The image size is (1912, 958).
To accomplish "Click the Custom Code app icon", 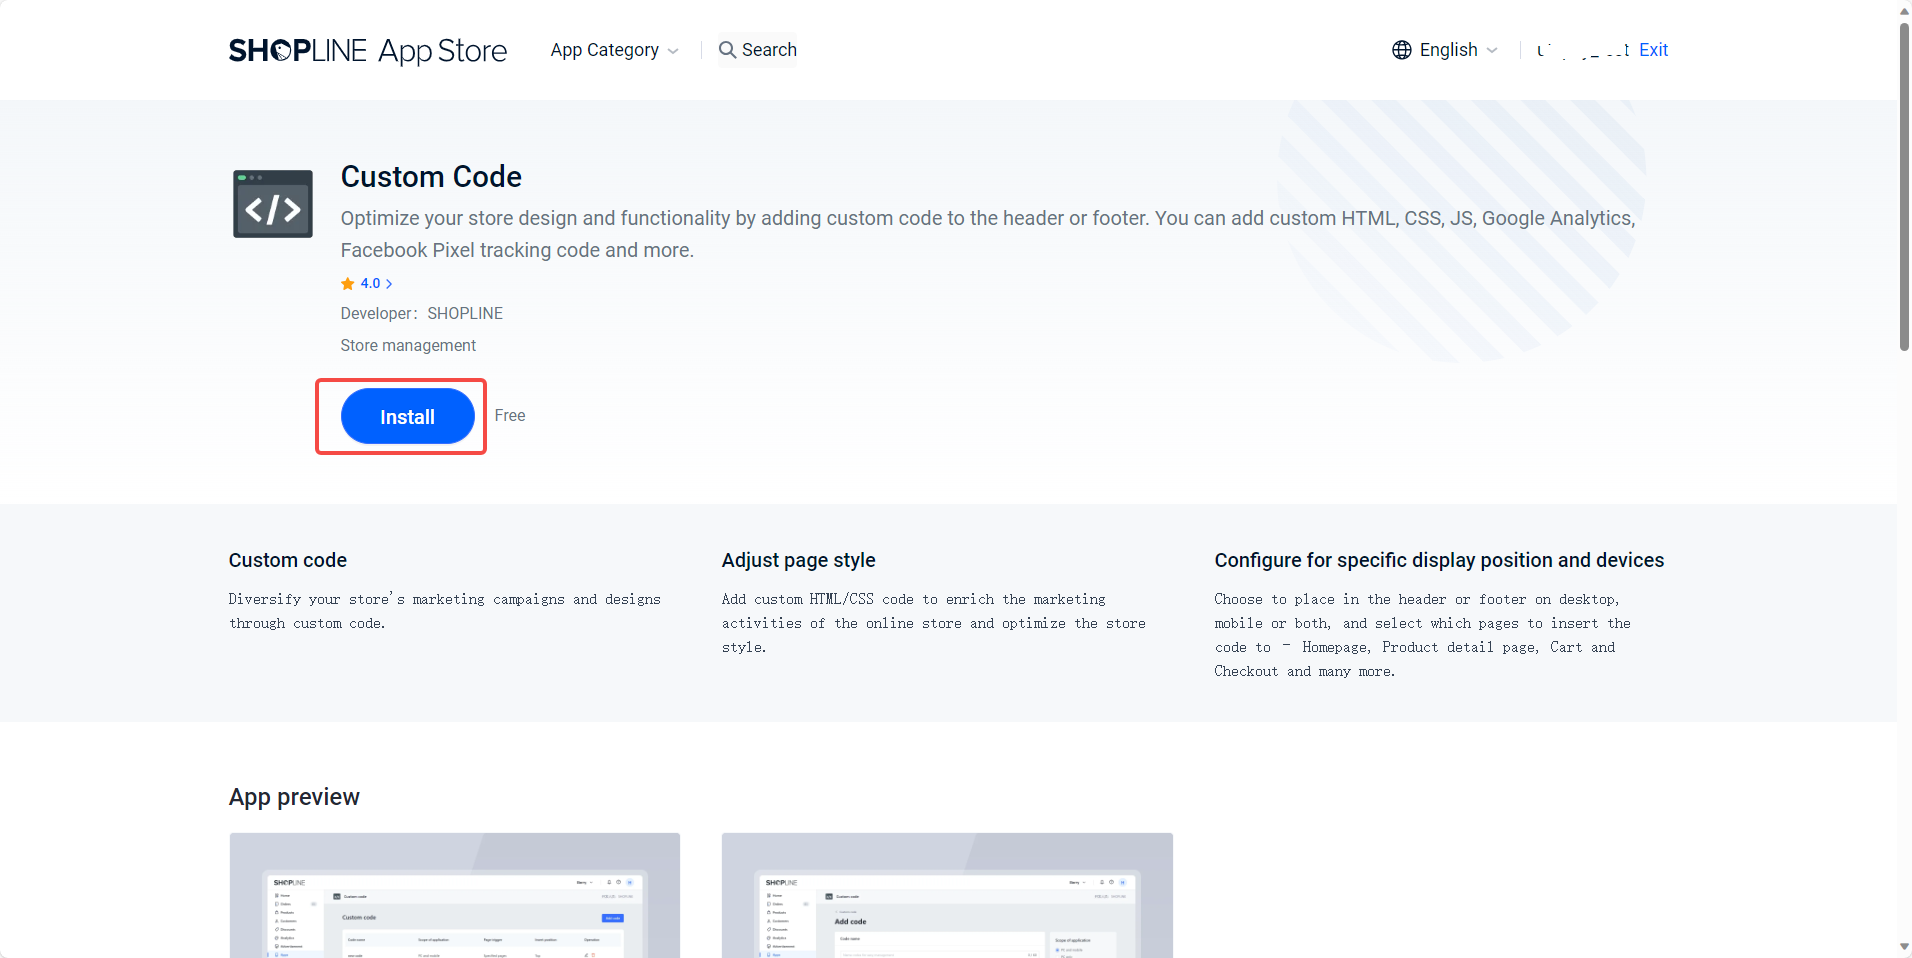I will coord(273,204).
